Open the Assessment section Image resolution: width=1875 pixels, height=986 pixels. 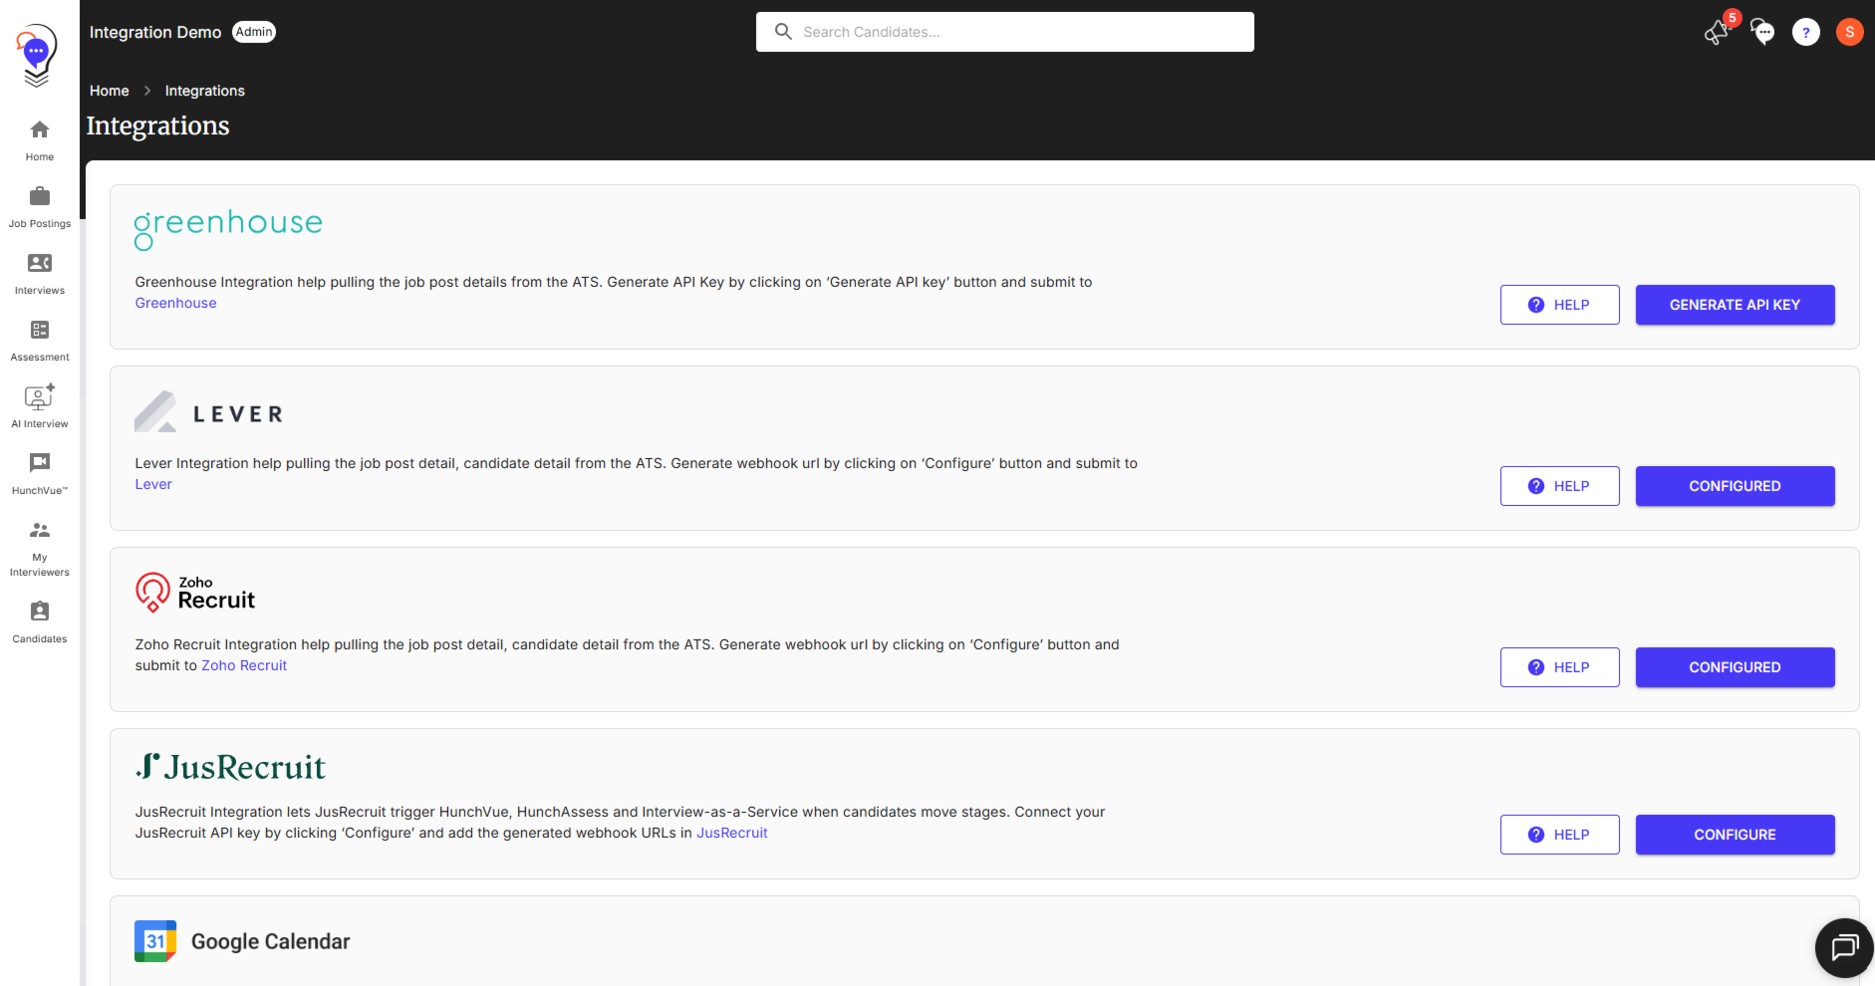tap(40, 341)
